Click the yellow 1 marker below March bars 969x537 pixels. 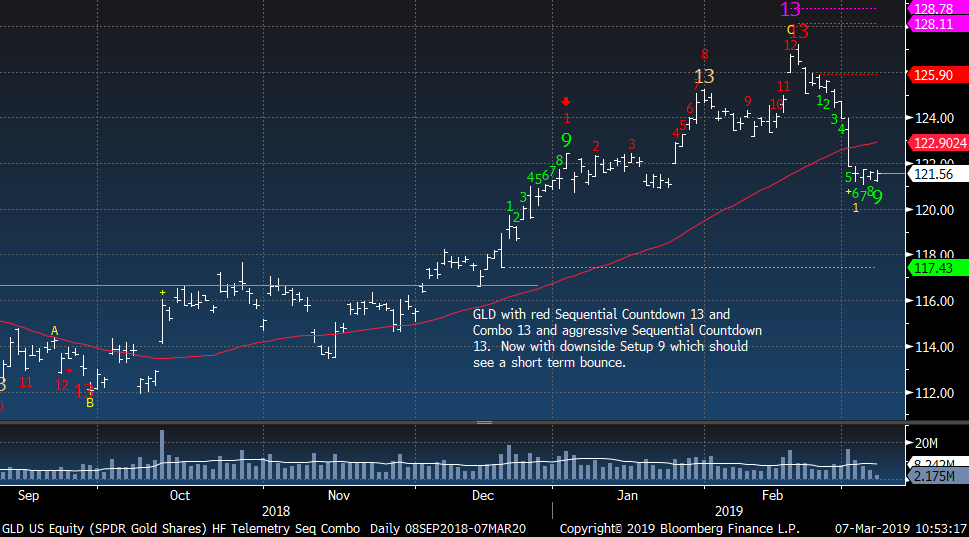(855, 208)
